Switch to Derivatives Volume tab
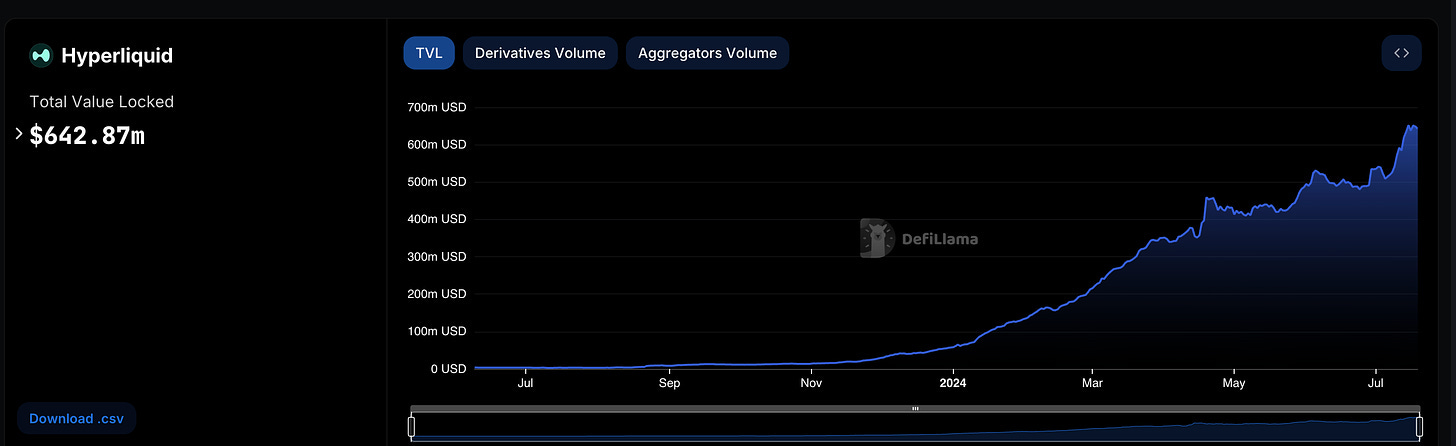 pyautogui.click(x=540, y=53)
